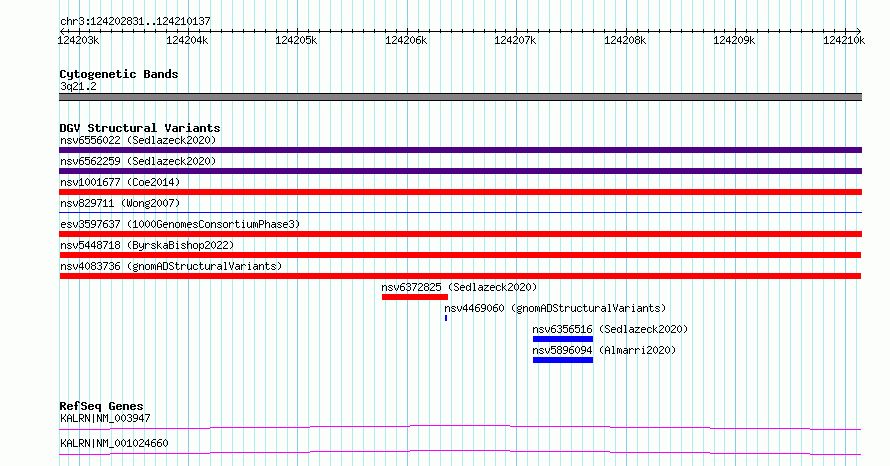The image size is (890, 466).
Task: Select the KALRN|NM_001024660 magenta gene track
Action: tap(460, 452)
